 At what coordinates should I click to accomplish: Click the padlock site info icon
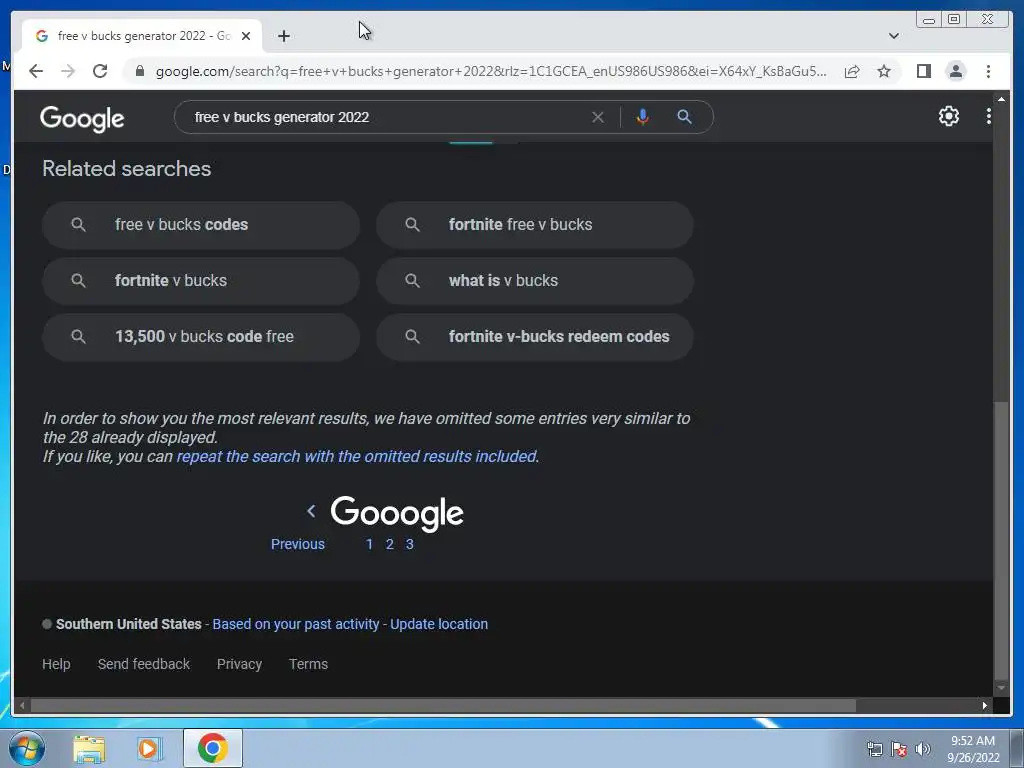139,71
